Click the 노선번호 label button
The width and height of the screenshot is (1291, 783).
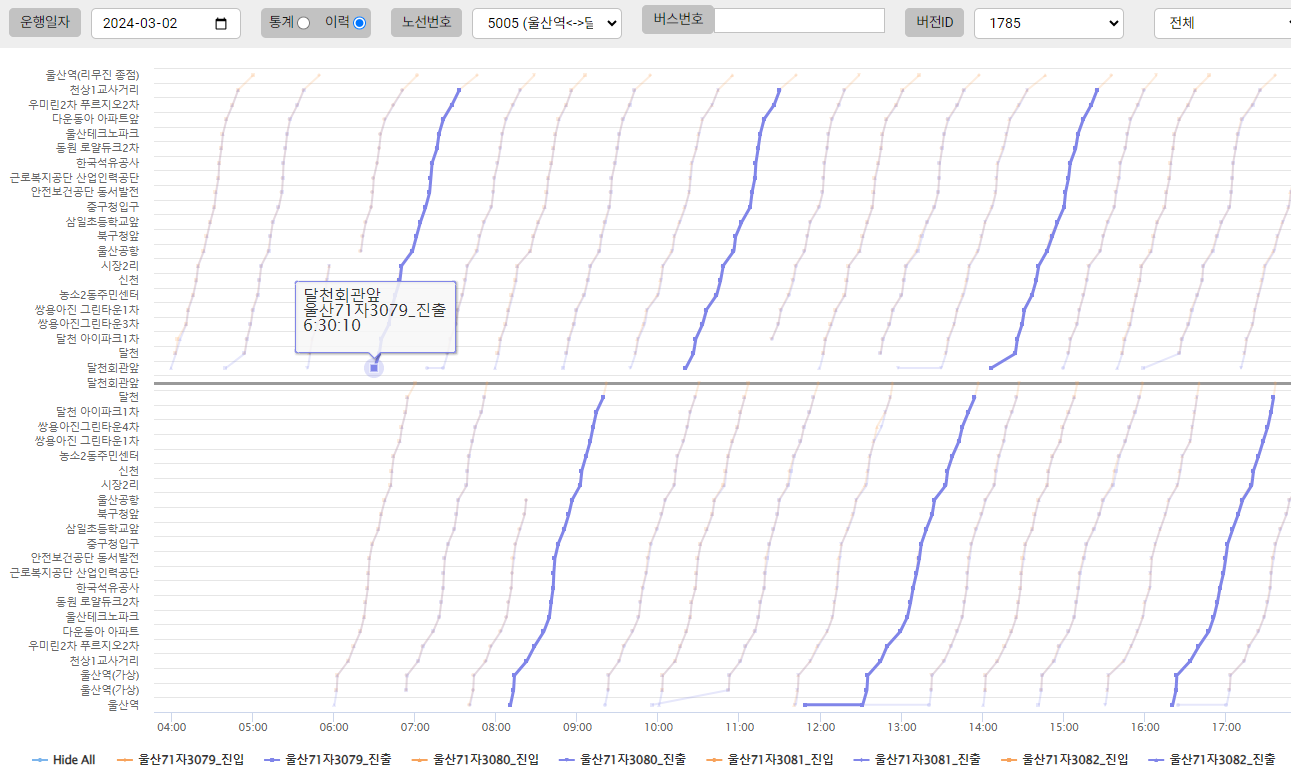426,22
